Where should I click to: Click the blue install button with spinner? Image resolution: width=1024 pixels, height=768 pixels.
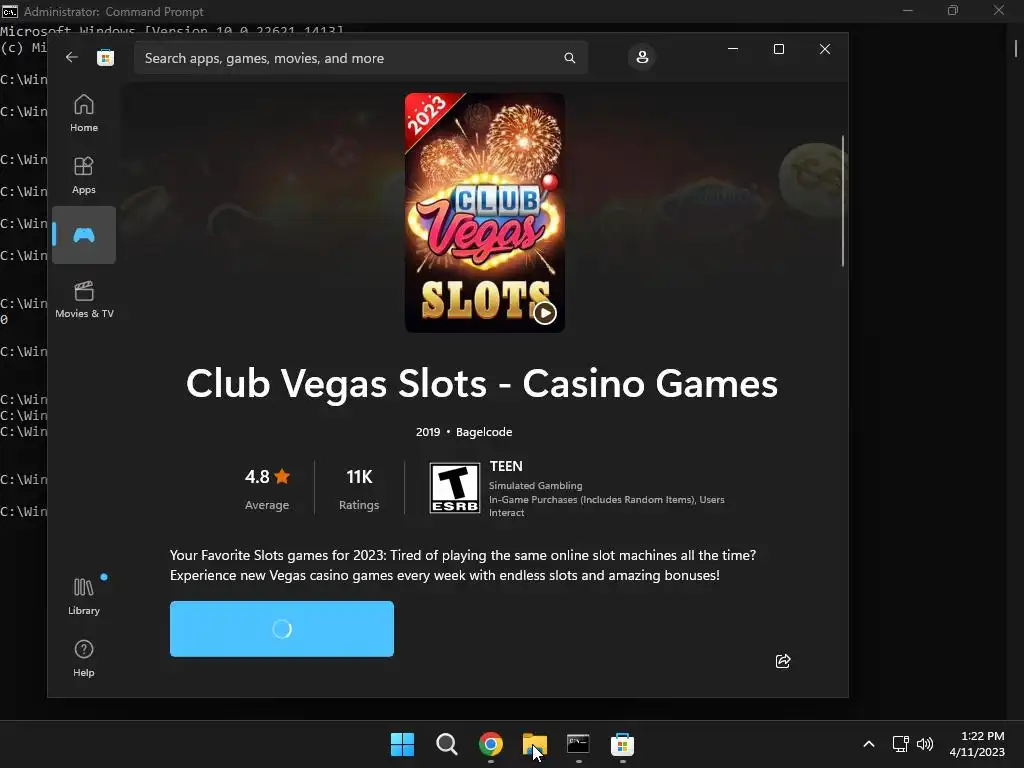[x=281, y=629]
